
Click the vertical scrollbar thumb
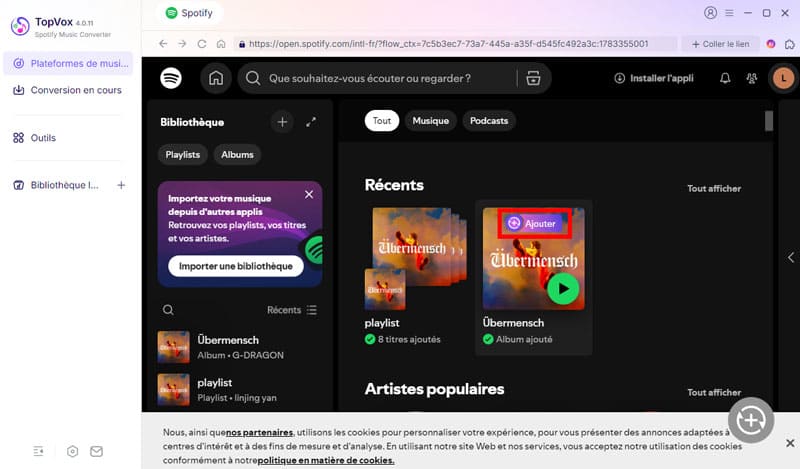[x=769, y=121]
